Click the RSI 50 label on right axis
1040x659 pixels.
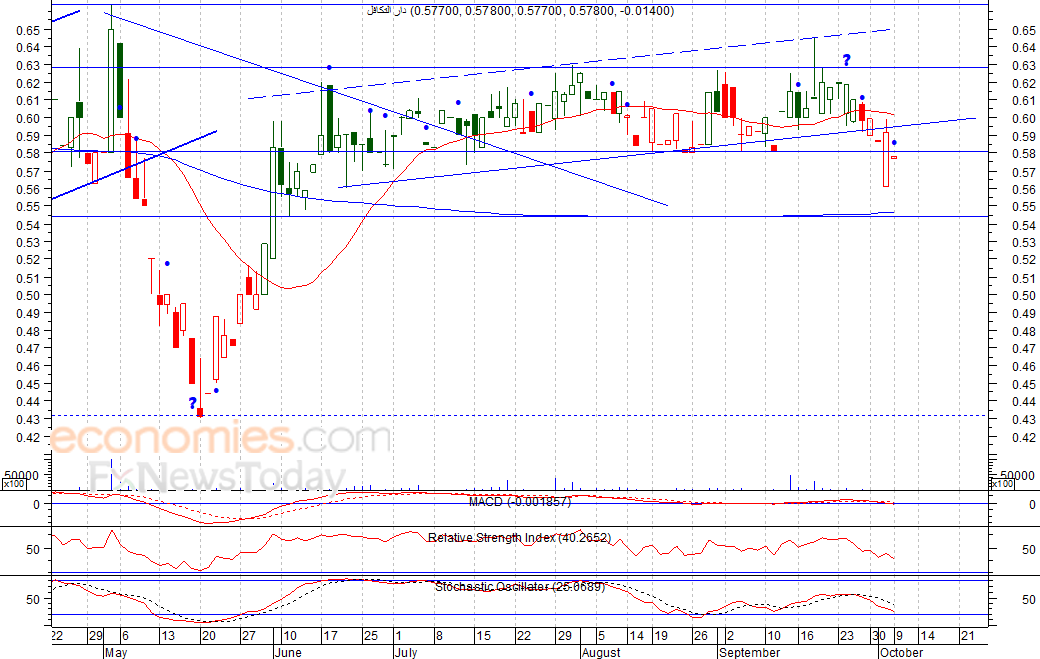point(1029,550)
